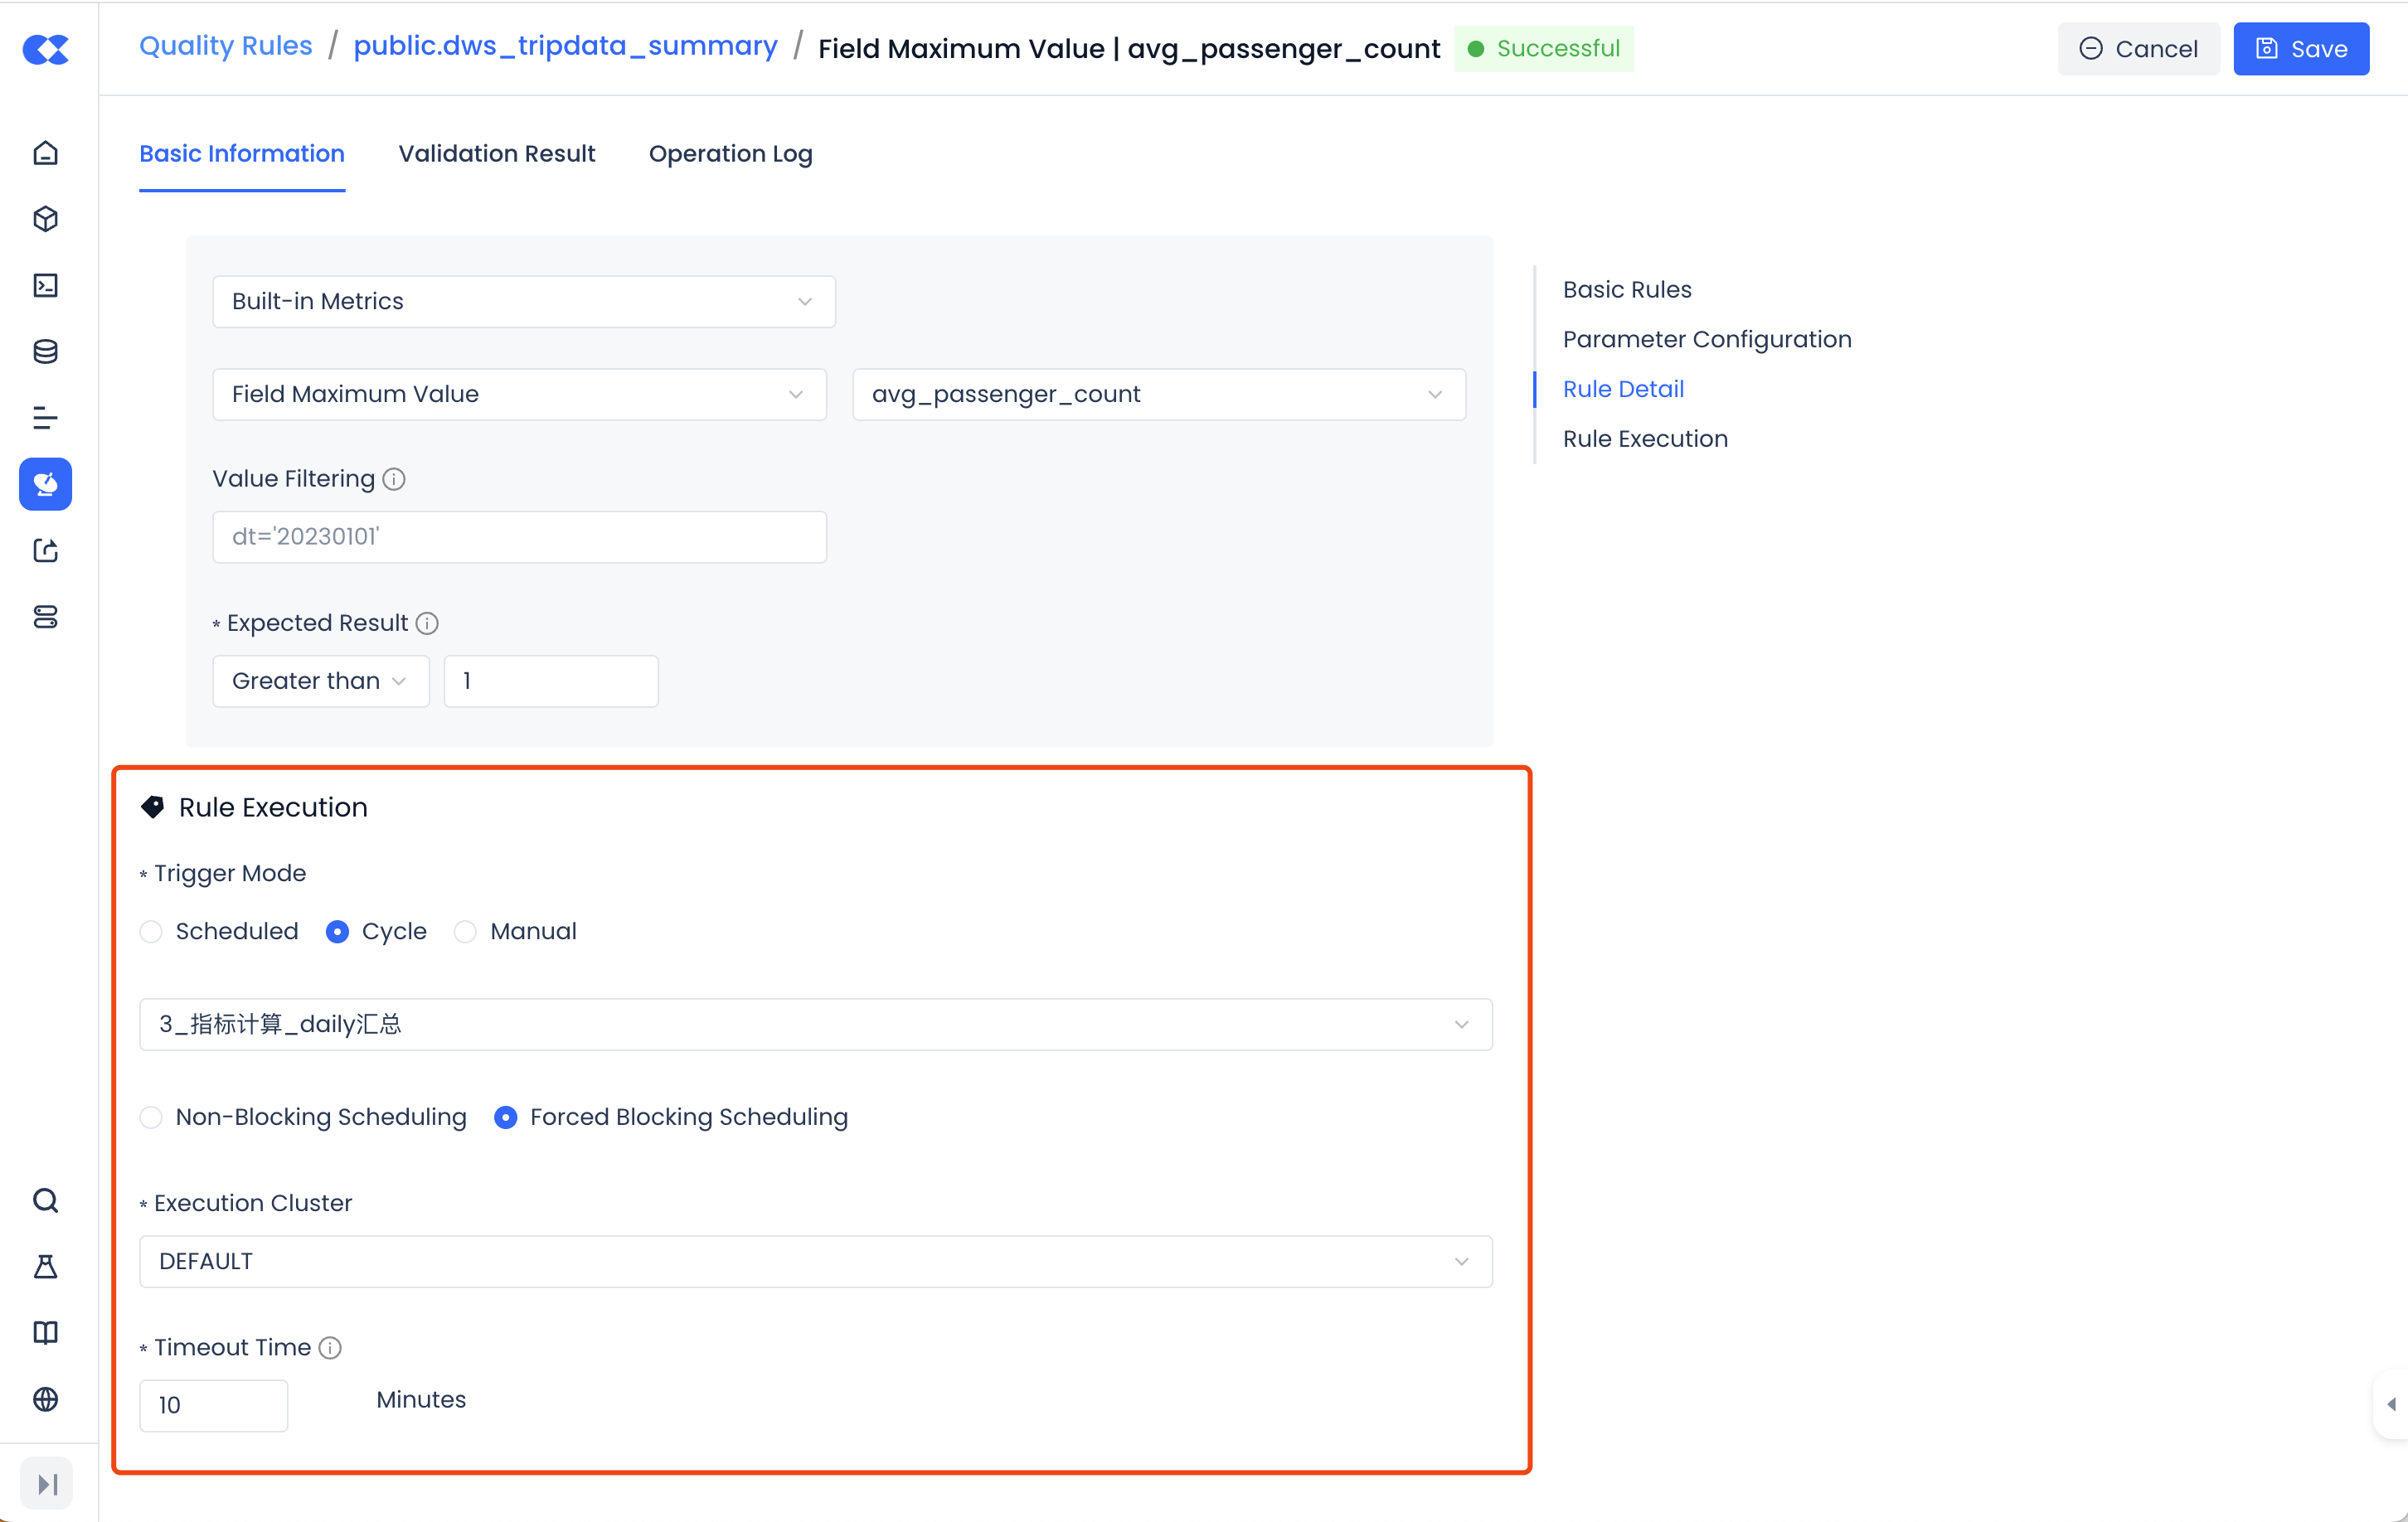Expand the Execution Cluster DEFAULT dropdown
This screenshot has width=2408, height=1522.
[815, 1262]
